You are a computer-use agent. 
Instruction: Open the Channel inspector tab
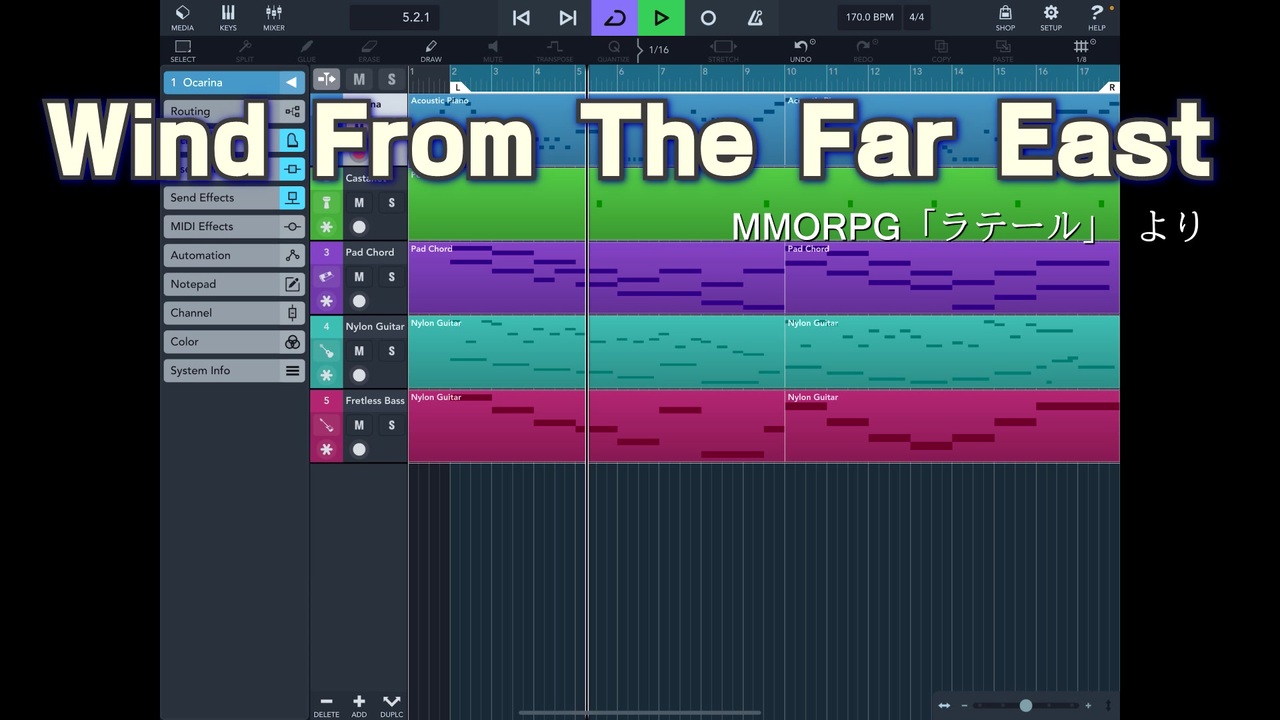[234, 313]
